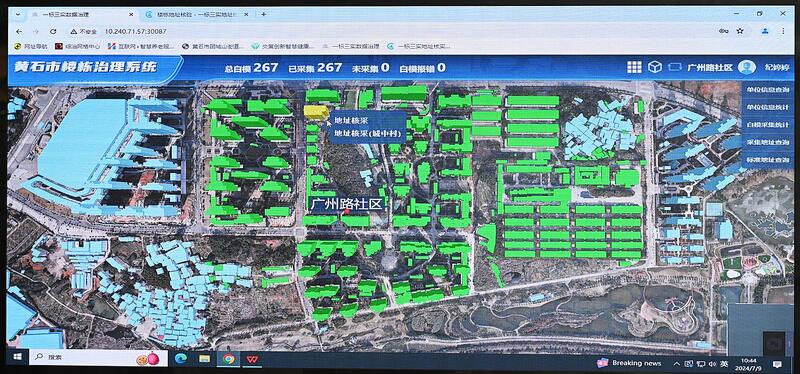Bookmark this page with the star icon
This screenshot has width=800, height=374.
click(x=740, y=31)
